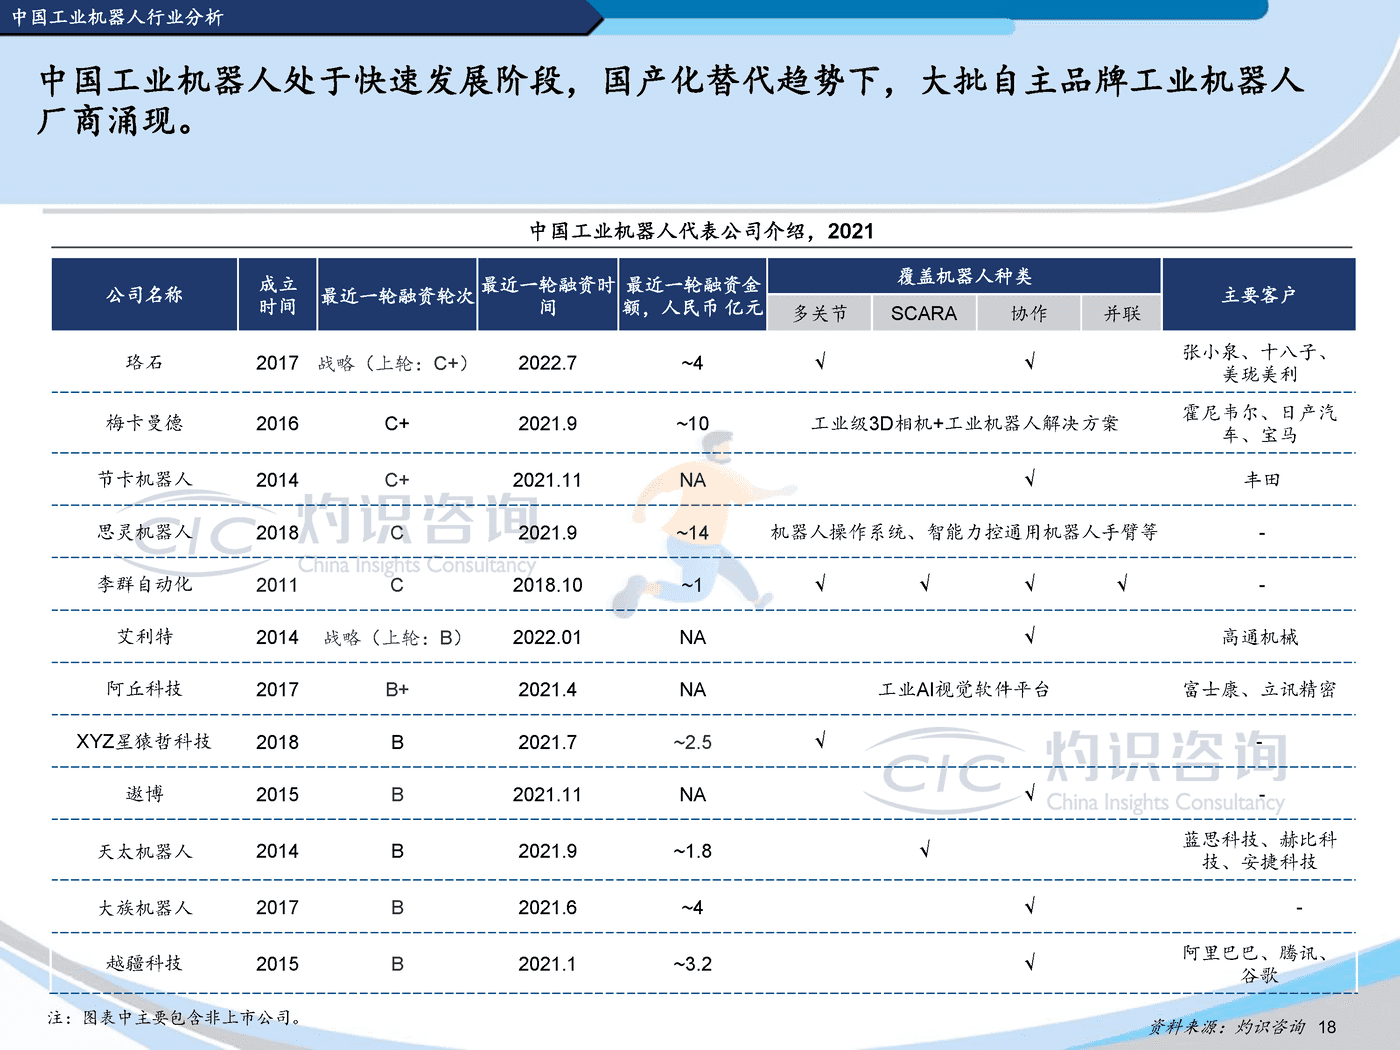The height and width of the screenshot is (1050, 1400).
Task: Click customers 张小泉、十八子、美珑美利
Action: pyautogui.click(x=1259, y=363)
